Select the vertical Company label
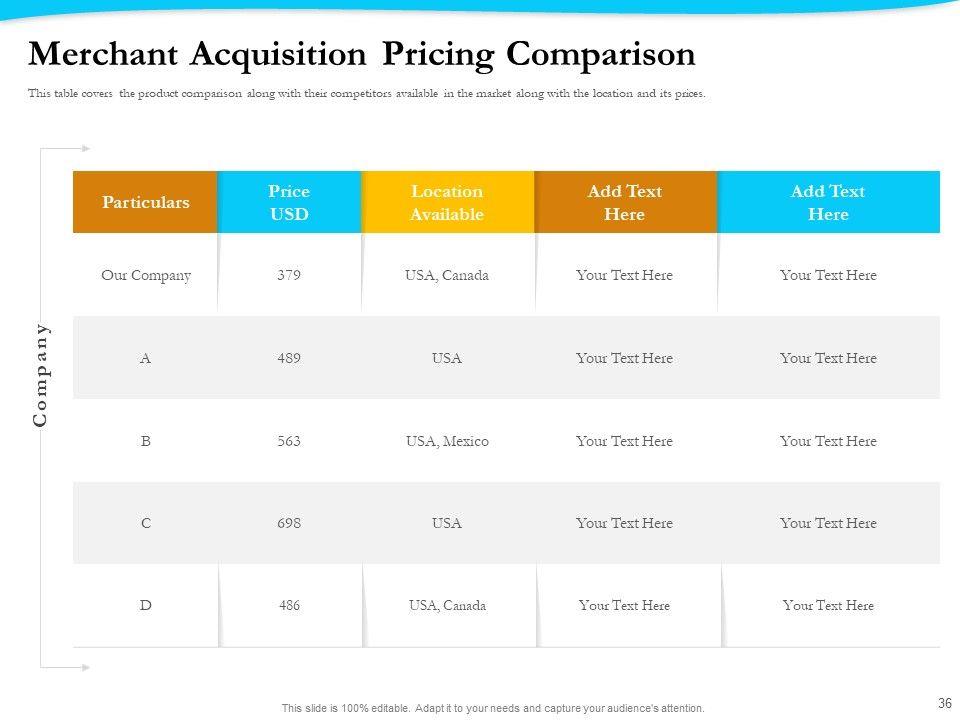This screenshot has width=960, height=720. click(41, 374)
